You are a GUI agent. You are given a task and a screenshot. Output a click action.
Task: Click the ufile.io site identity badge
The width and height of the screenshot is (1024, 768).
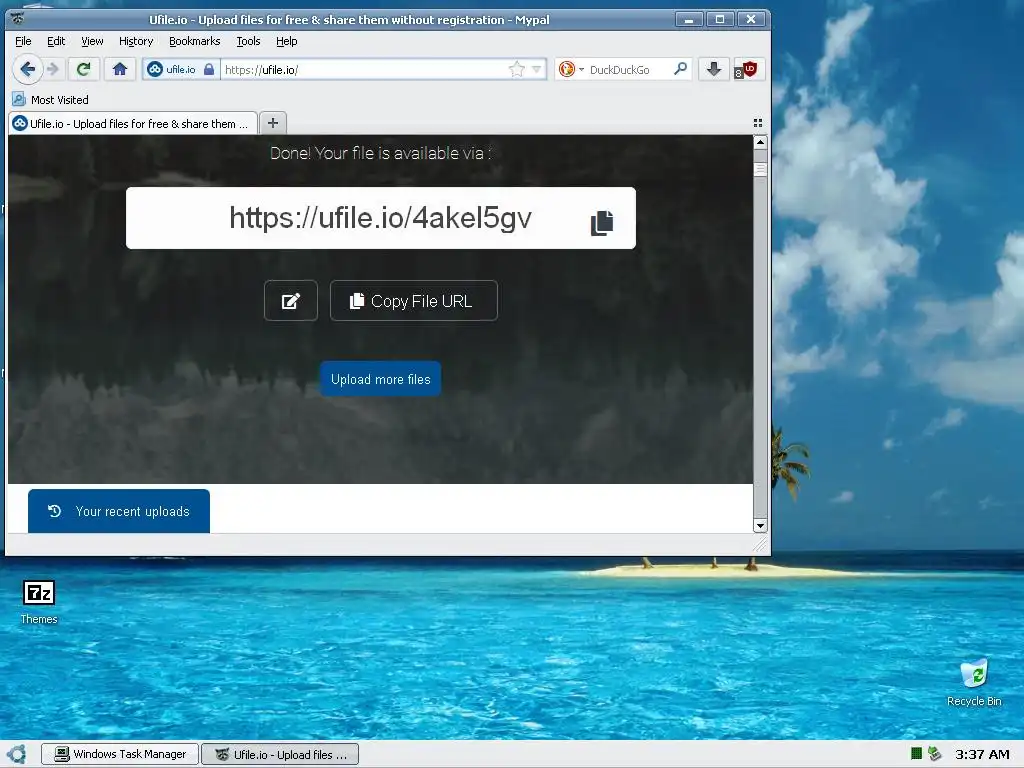pos(172,69)
